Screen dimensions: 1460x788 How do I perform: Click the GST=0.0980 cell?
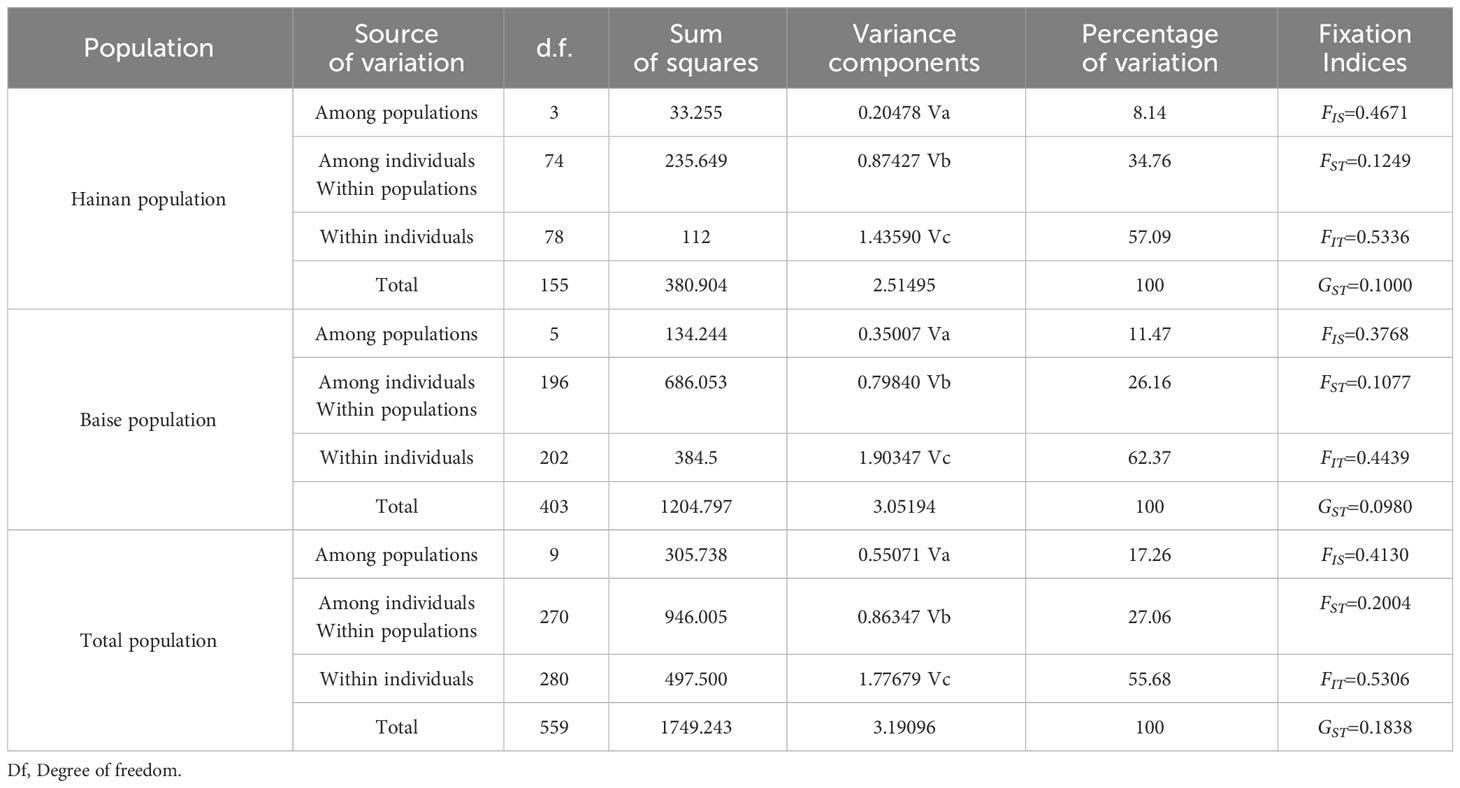point(1364,506)
